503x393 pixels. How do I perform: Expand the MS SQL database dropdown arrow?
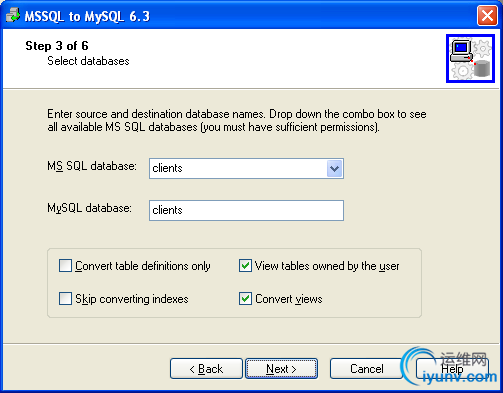[334, 168]
